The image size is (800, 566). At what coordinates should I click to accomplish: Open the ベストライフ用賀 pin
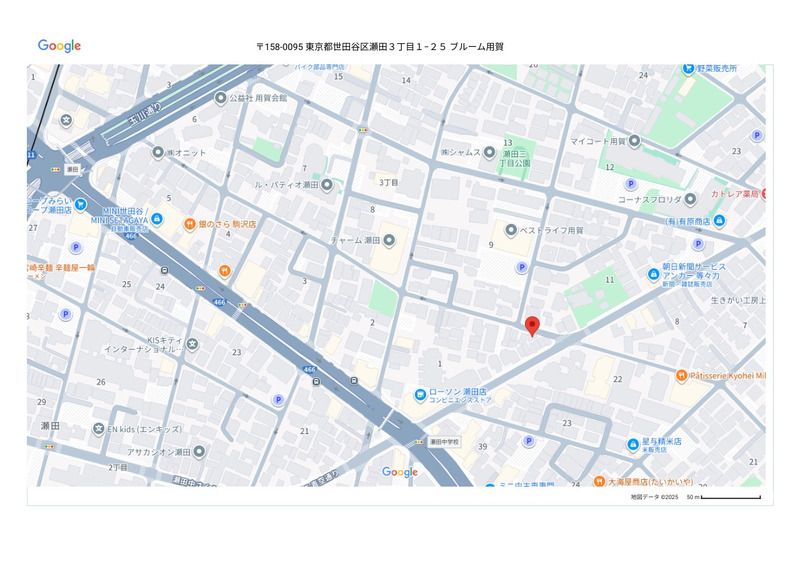(511, 230)
